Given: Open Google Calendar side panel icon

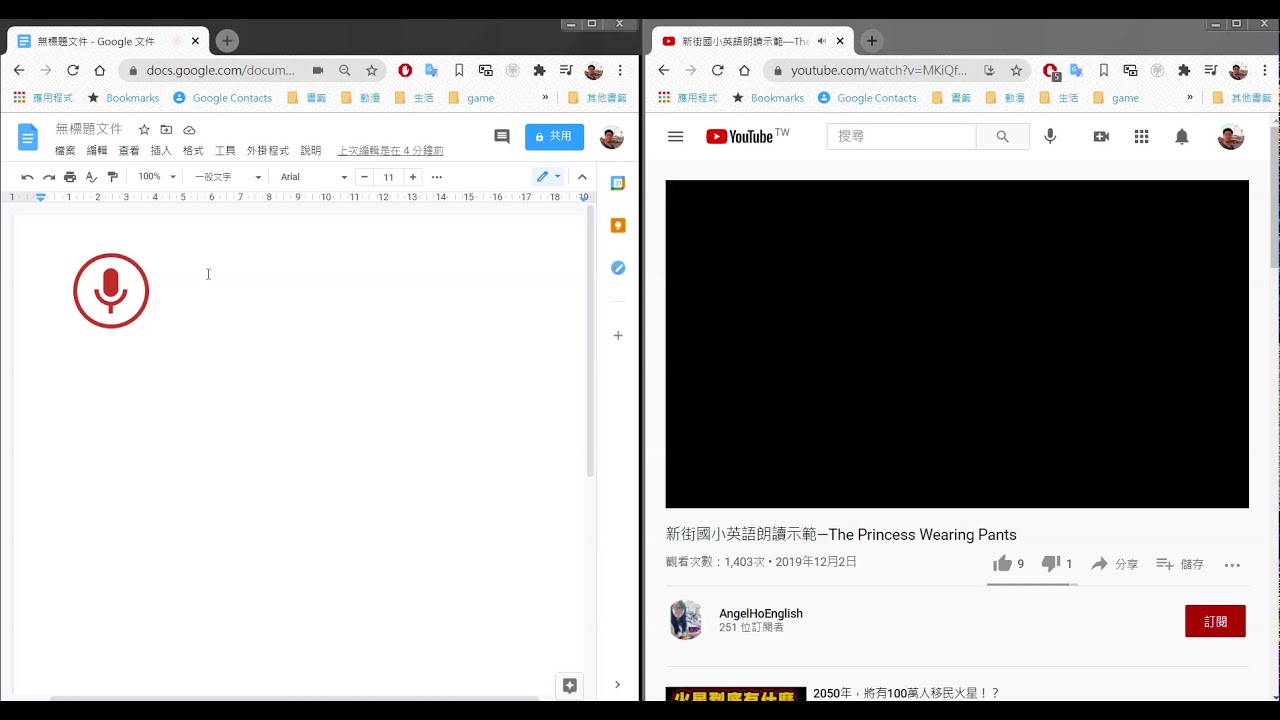Looking at the screenshot, I should coord(618,183).
